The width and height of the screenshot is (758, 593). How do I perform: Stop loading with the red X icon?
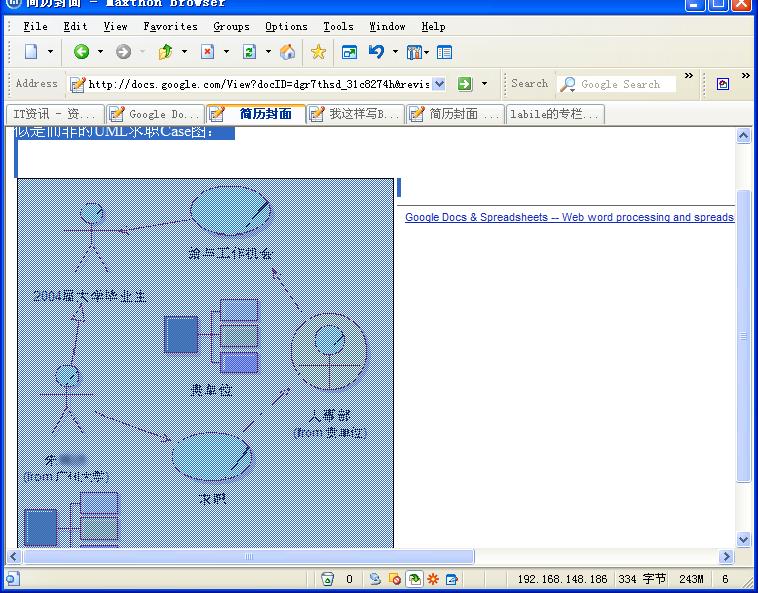(x=207, y=52)
